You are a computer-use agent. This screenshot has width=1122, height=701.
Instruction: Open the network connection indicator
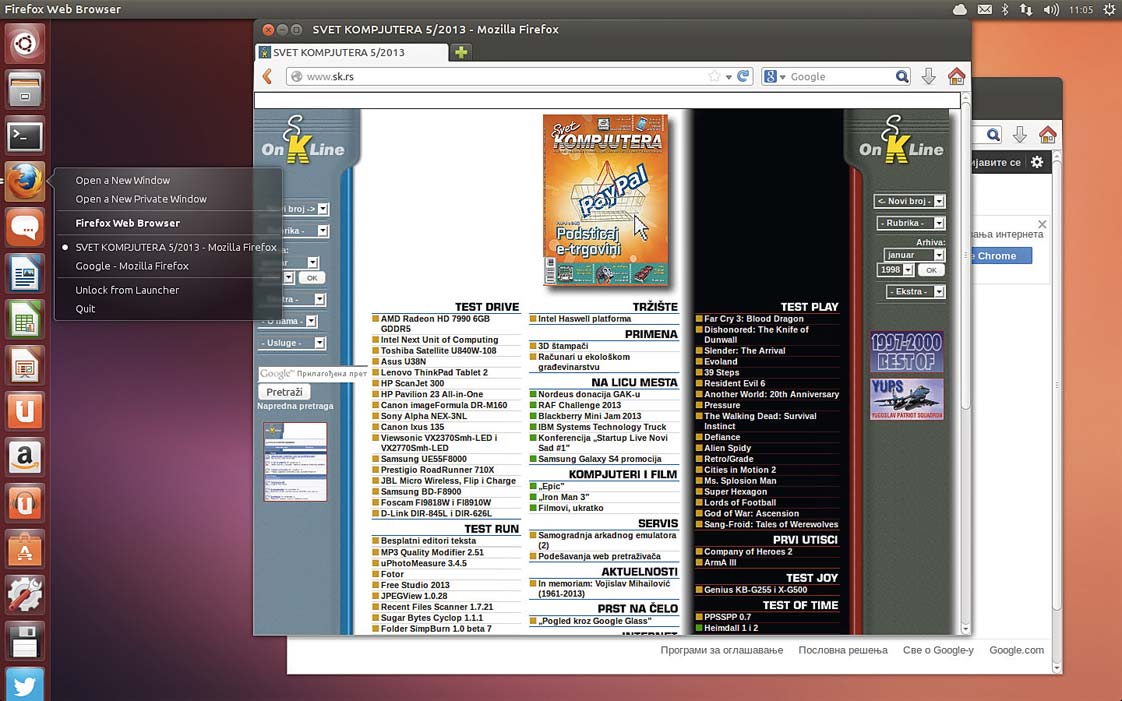[1026, 9]
